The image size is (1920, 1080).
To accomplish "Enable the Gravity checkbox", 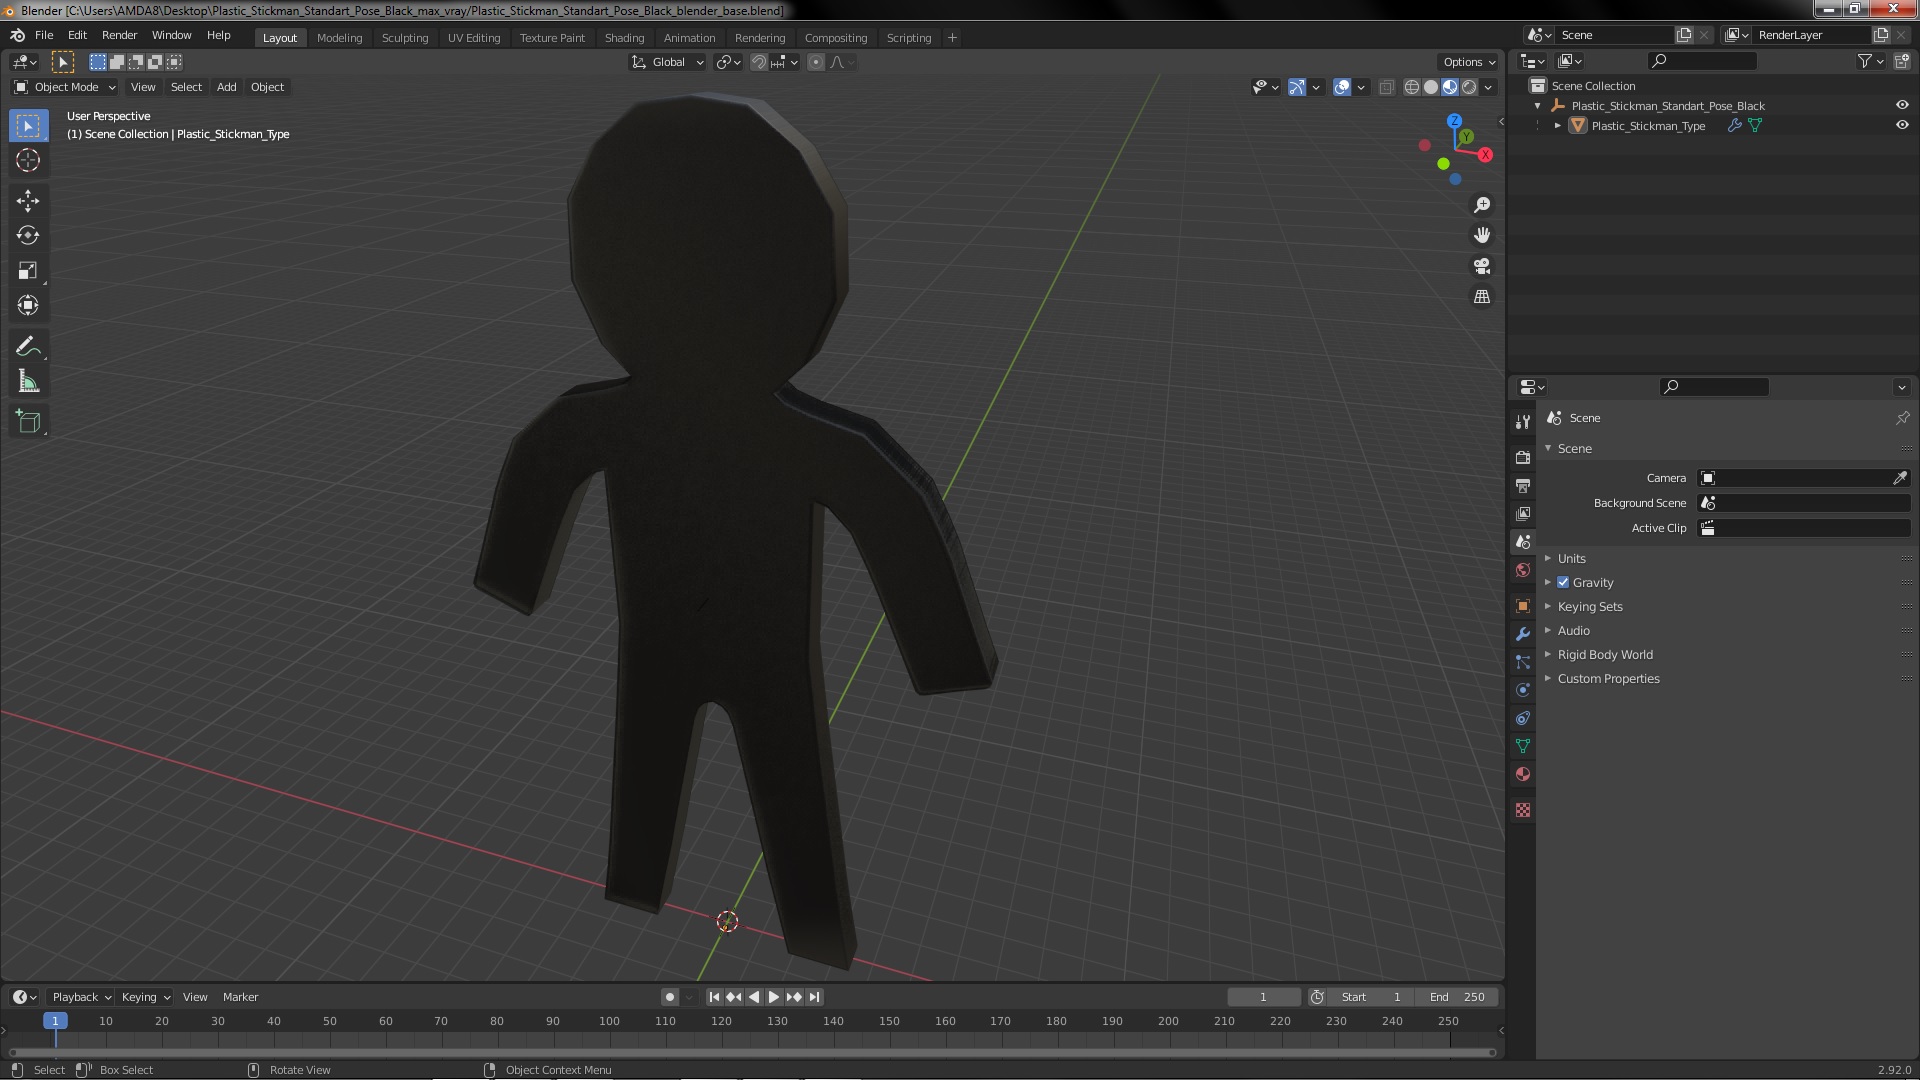I will (x=1563, y=583).
